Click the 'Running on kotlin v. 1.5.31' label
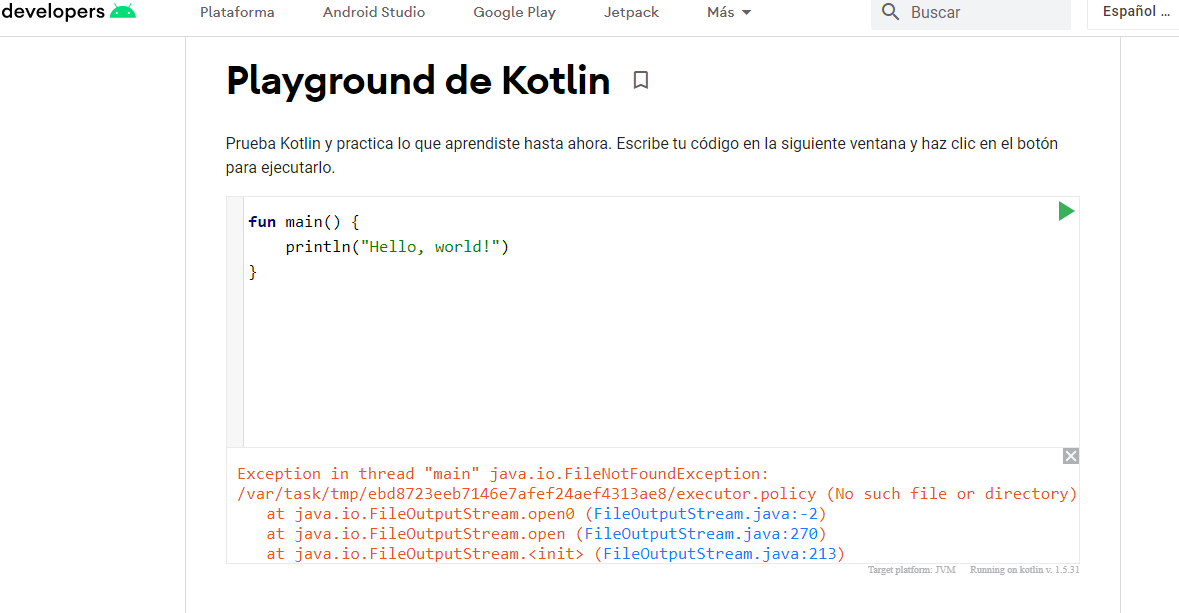Viewport: 1179px width, 613px height. click(1024, 569)
